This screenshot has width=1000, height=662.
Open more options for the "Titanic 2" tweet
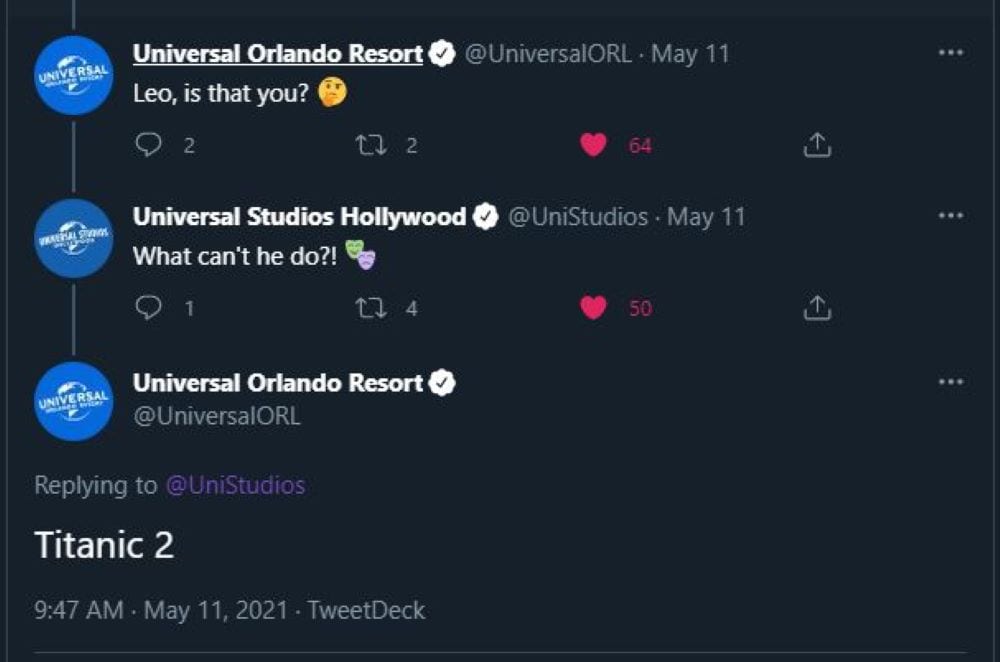click(950, 382)
